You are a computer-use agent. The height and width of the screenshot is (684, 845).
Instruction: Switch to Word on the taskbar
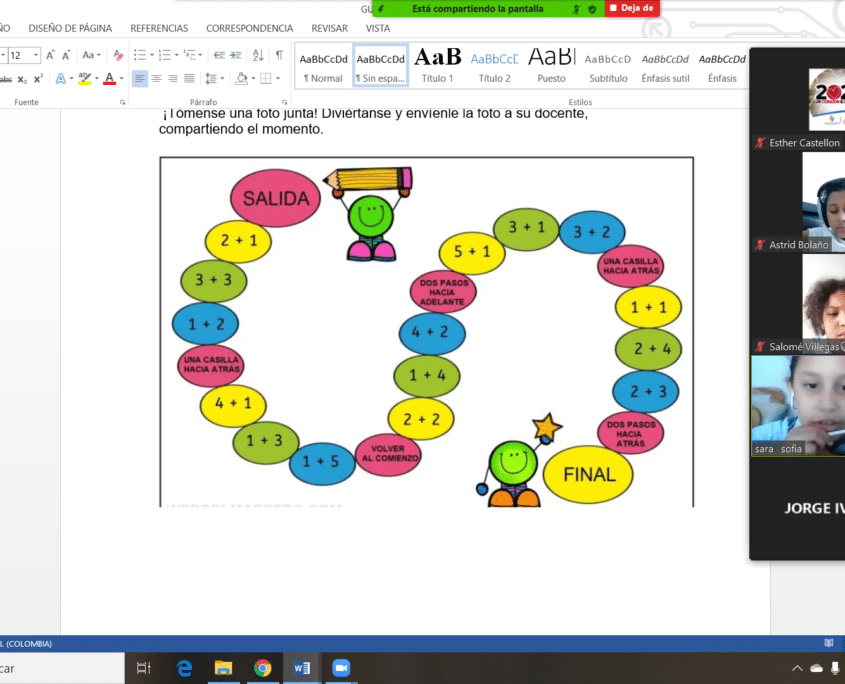coord(302,668)
